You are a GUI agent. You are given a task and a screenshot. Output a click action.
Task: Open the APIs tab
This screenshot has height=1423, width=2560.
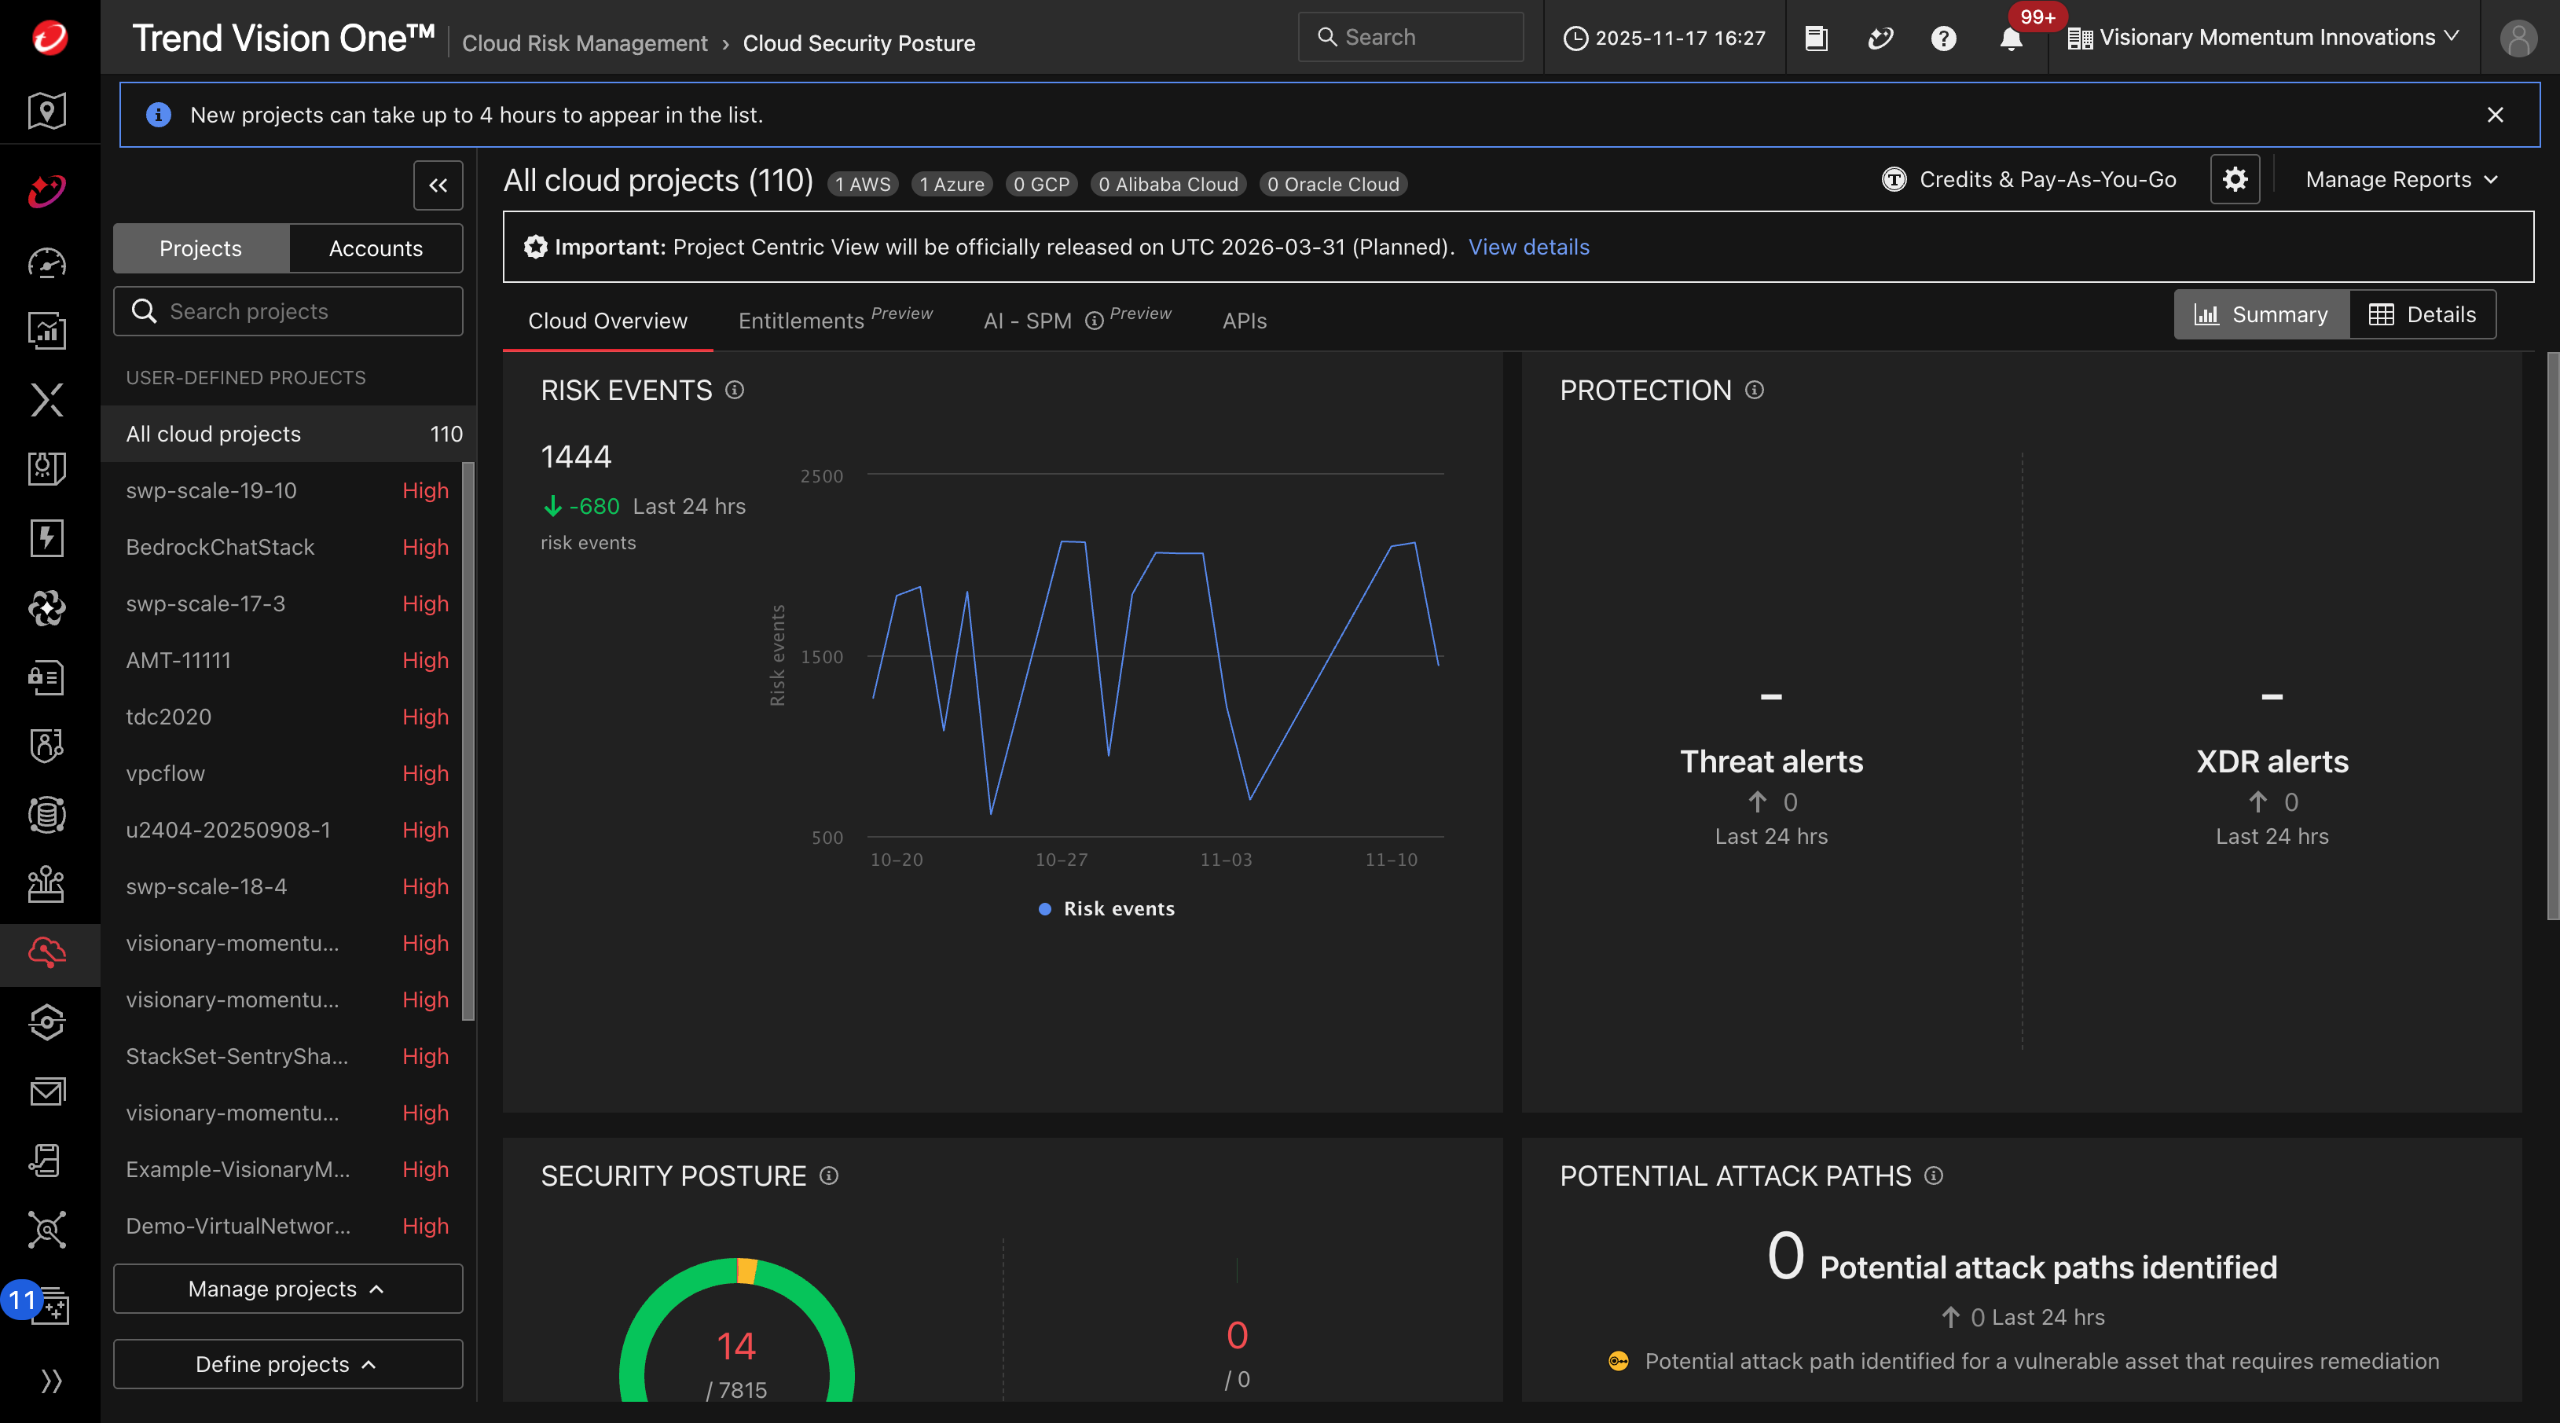click(1244, 321)
